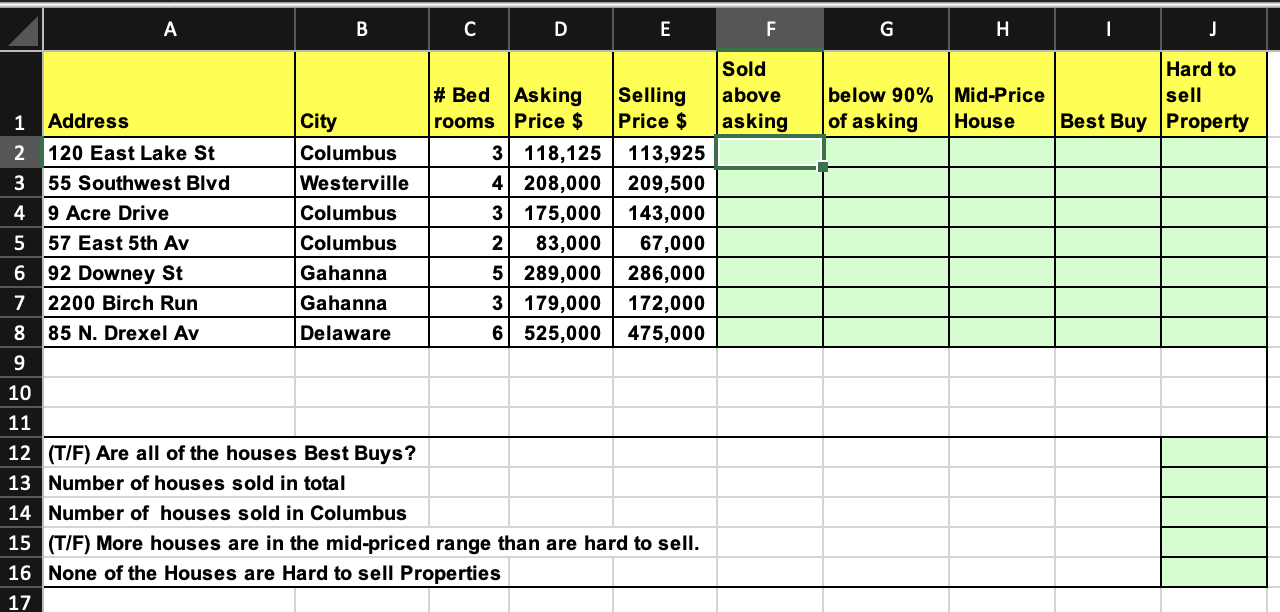Select the 'Hard to sell Property' header
Screen dimensions: 1280x612
click(x=1213, y=95)
